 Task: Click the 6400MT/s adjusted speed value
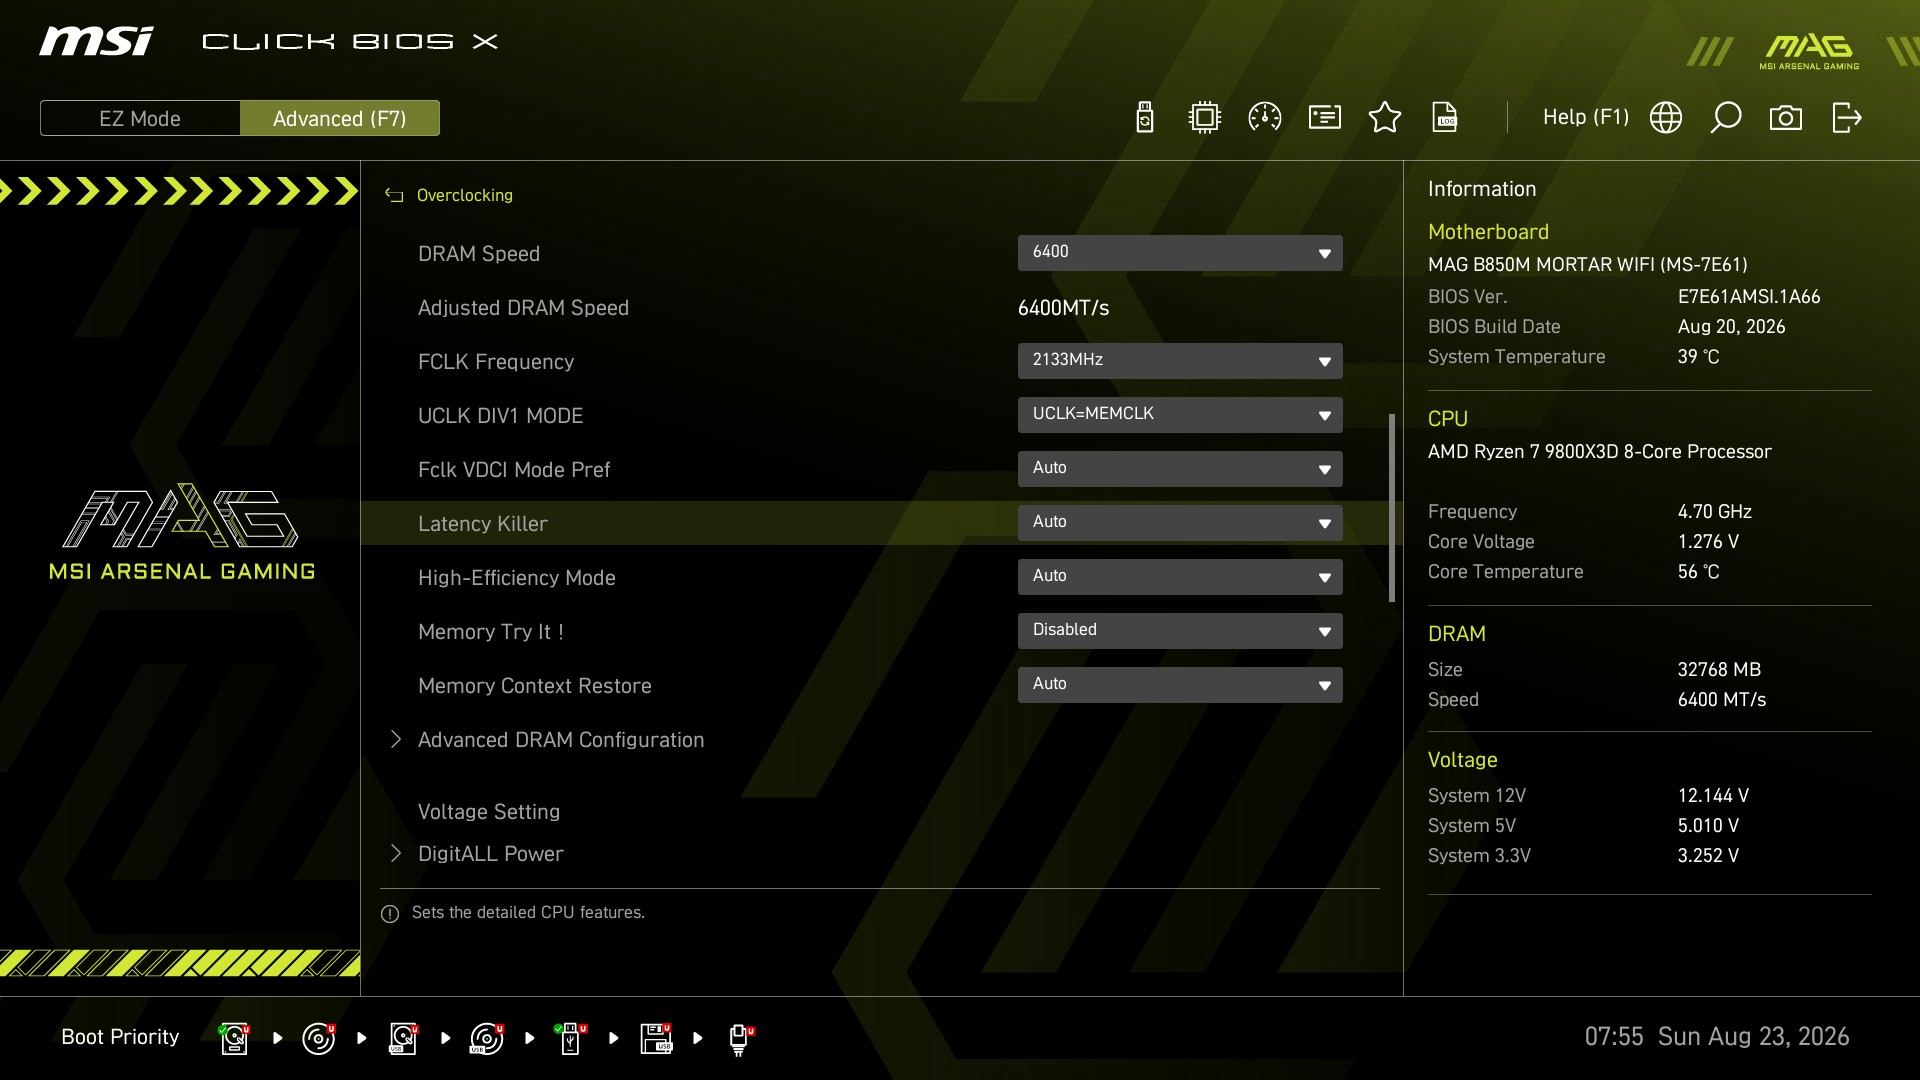[x=1064, y=308]
